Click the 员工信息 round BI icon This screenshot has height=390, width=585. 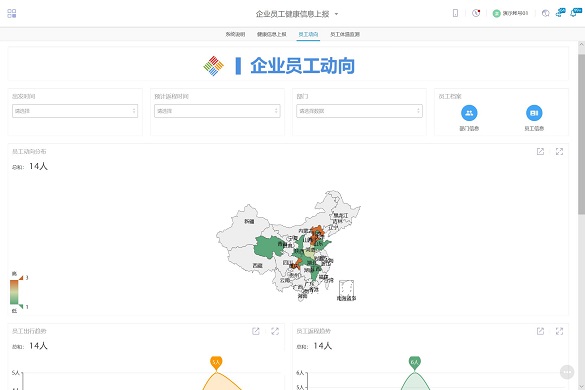tap(534, 113)
